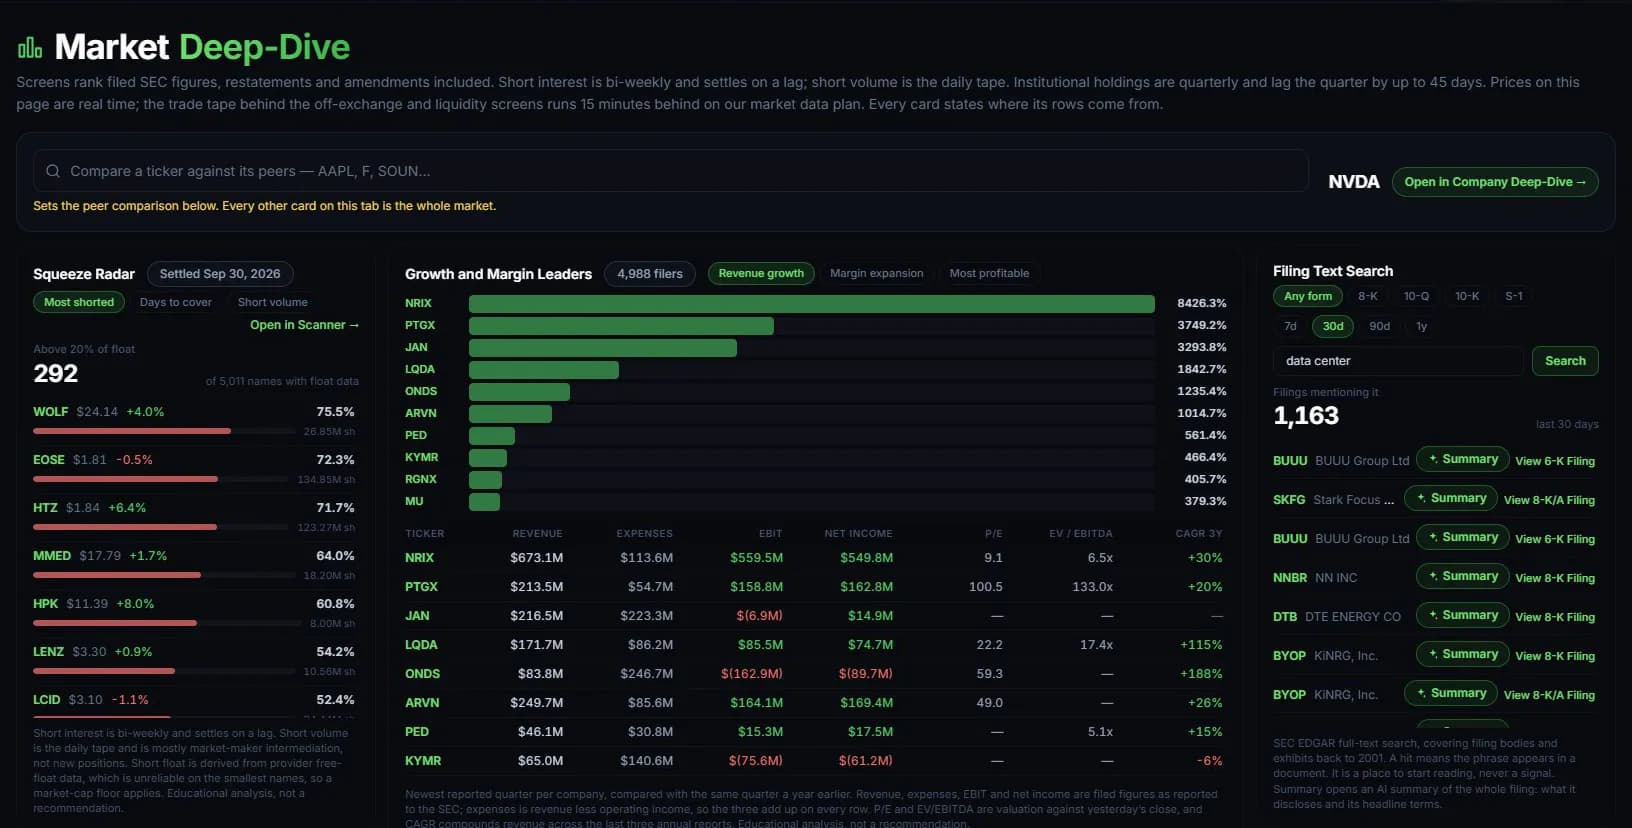1632x828 pixels.
Task: Click the MMED ticker in Squeeze Radar
Action: point(52,556)
